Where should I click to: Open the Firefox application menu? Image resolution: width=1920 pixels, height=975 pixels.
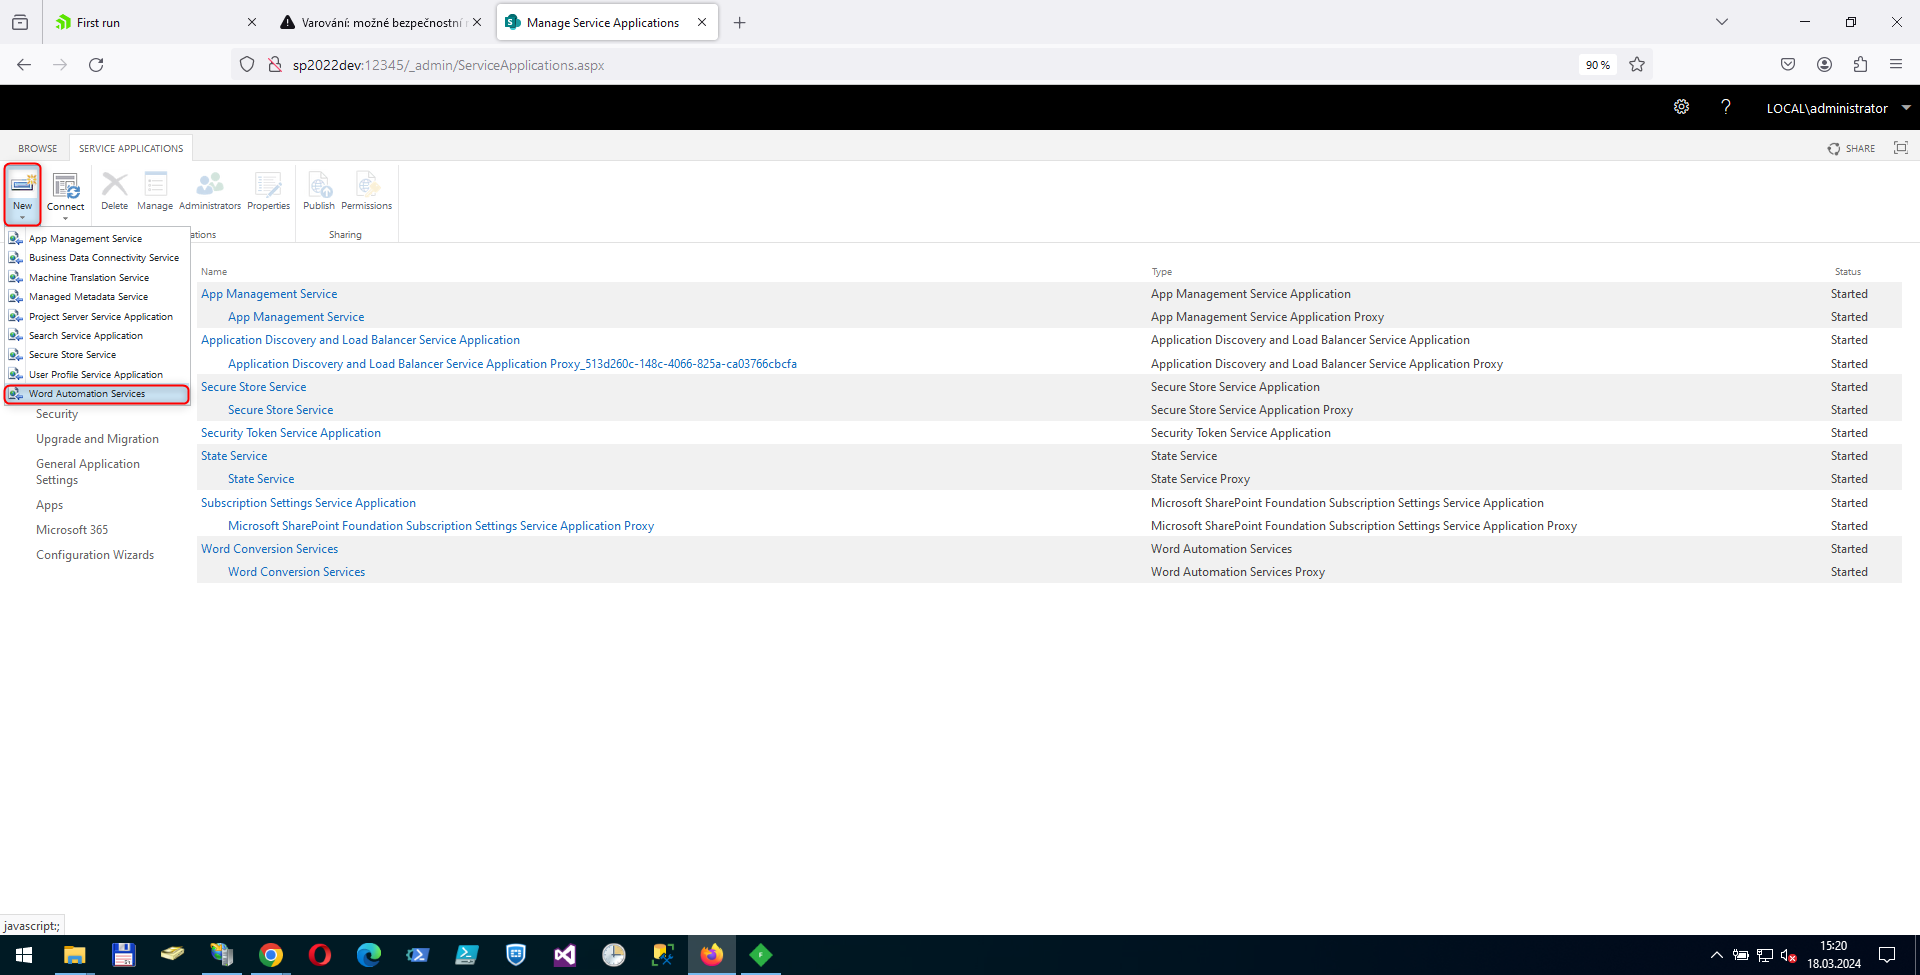click(1896, 65)
